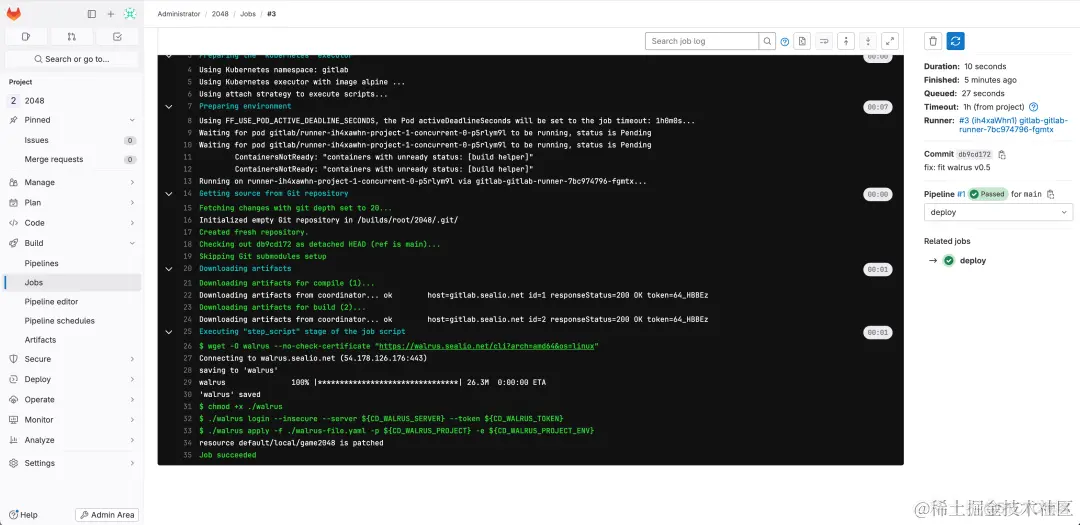Collapse the Preparing environment log section

(169, 107)
